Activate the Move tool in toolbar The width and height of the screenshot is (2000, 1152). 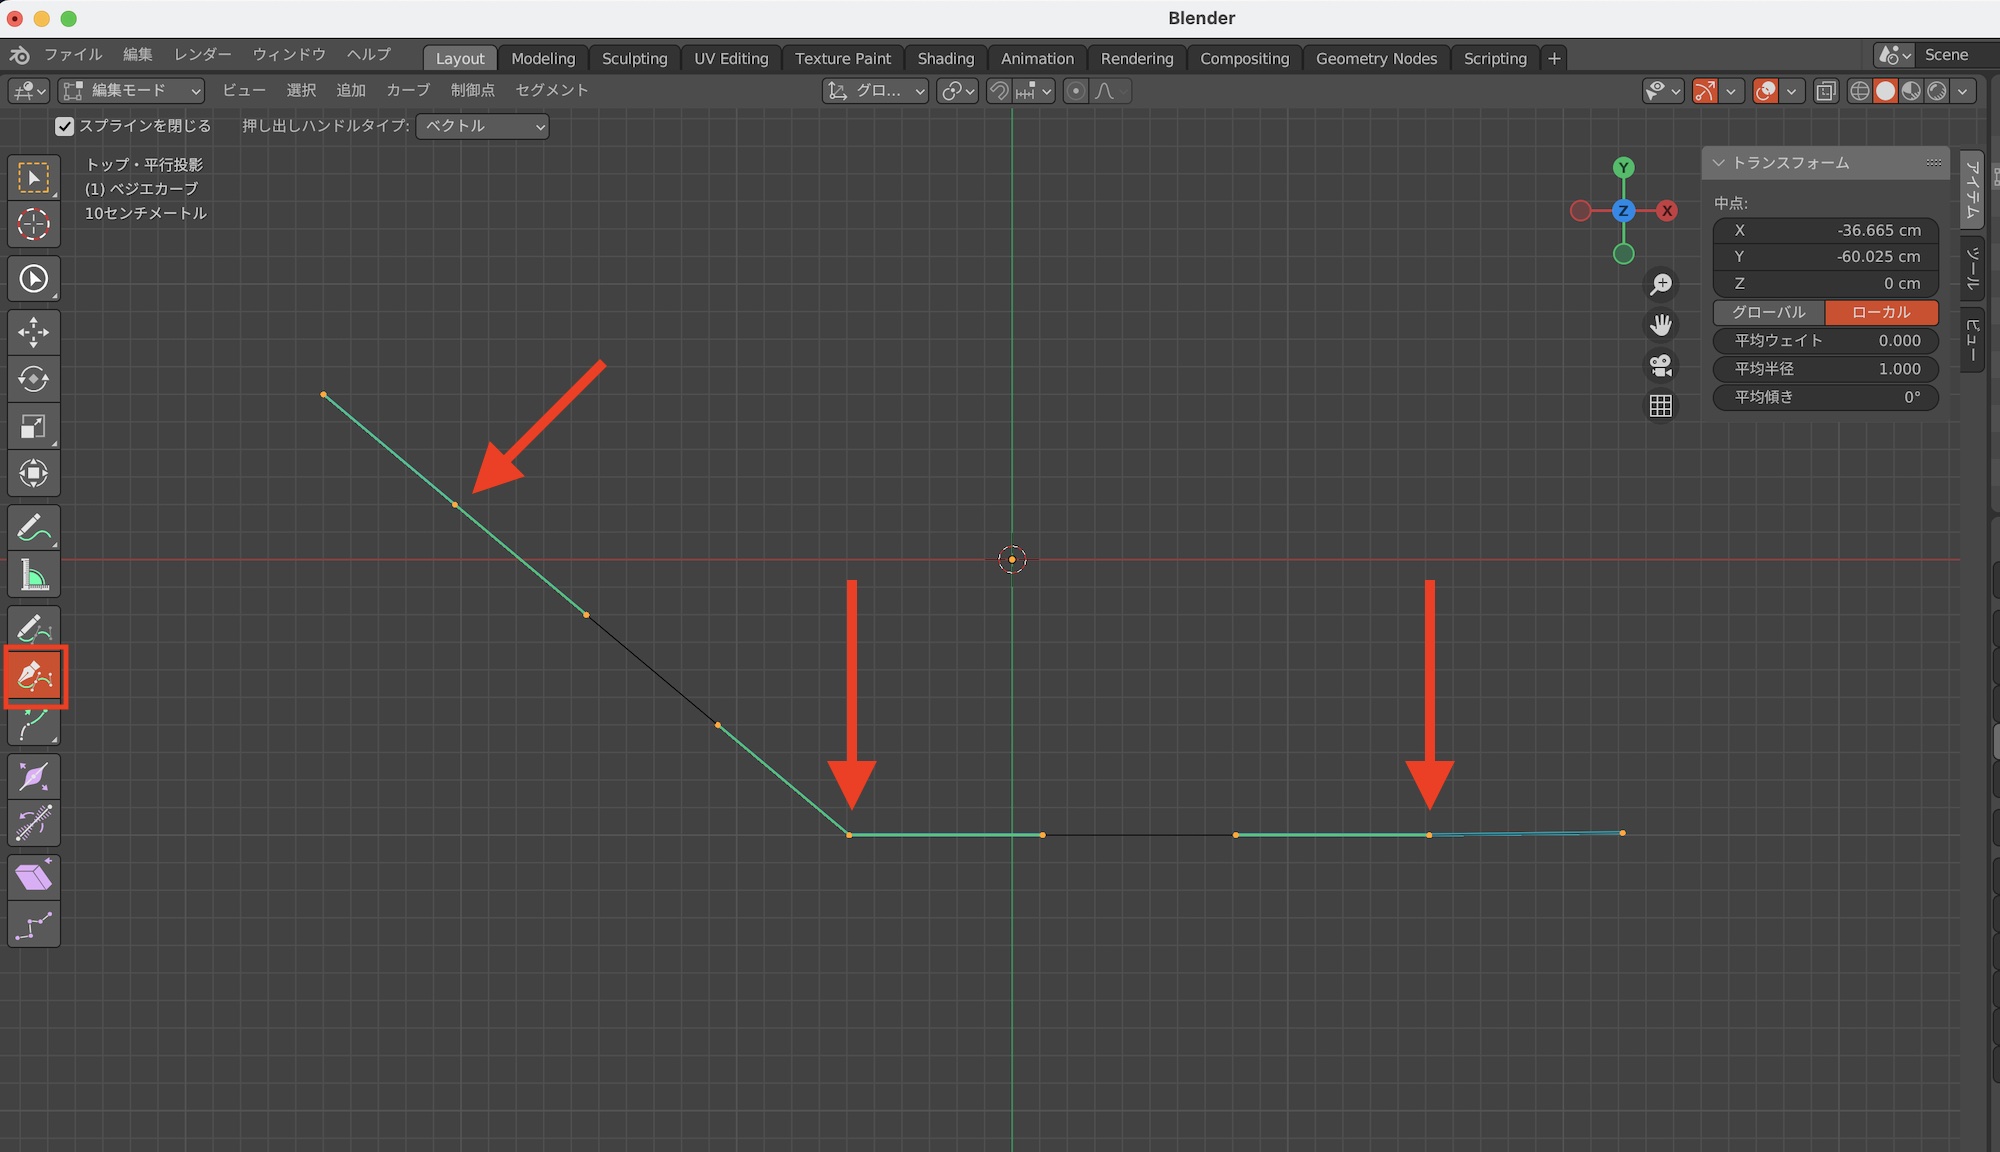pos(34,332)
